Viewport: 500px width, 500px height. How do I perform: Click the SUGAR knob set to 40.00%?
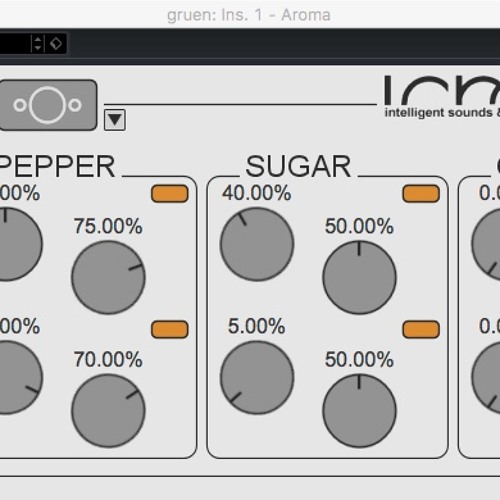(257, 244)
